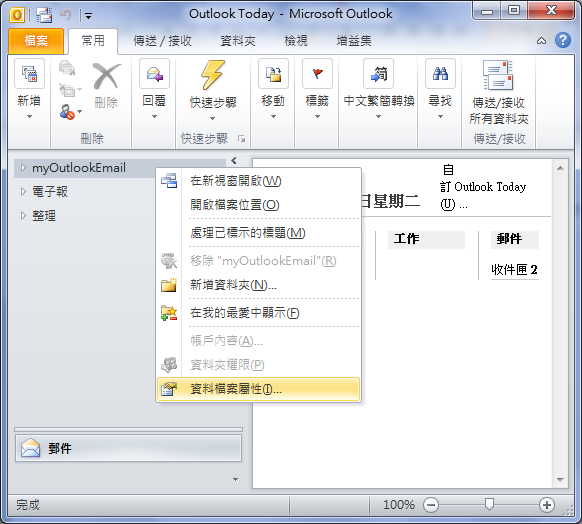Expand the myOutlookEmail folder tree
Screen dimensions: 582x524
pyautogui.click(x=23, y=168)
